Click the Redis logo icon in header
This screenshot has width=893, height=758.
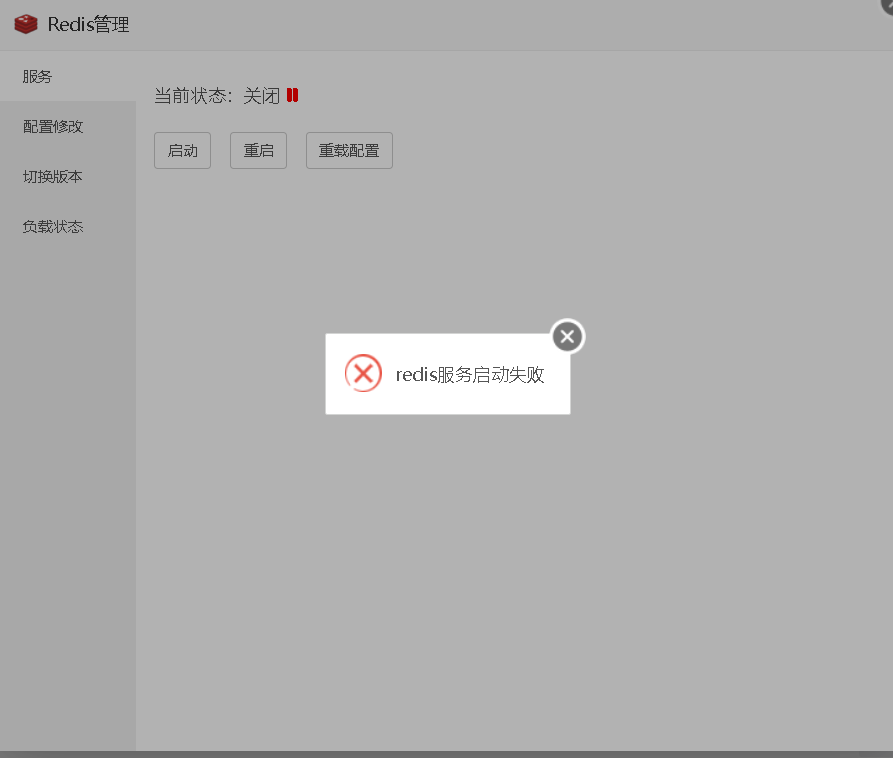click(x=26, y=24)
